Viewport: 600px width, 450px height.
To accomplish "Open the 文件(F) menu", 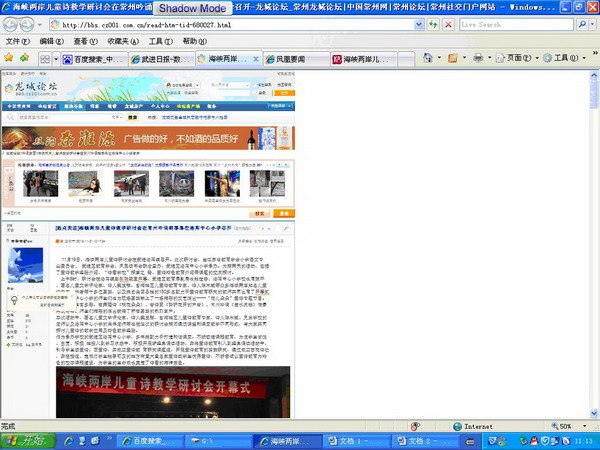I will (18, 41).
